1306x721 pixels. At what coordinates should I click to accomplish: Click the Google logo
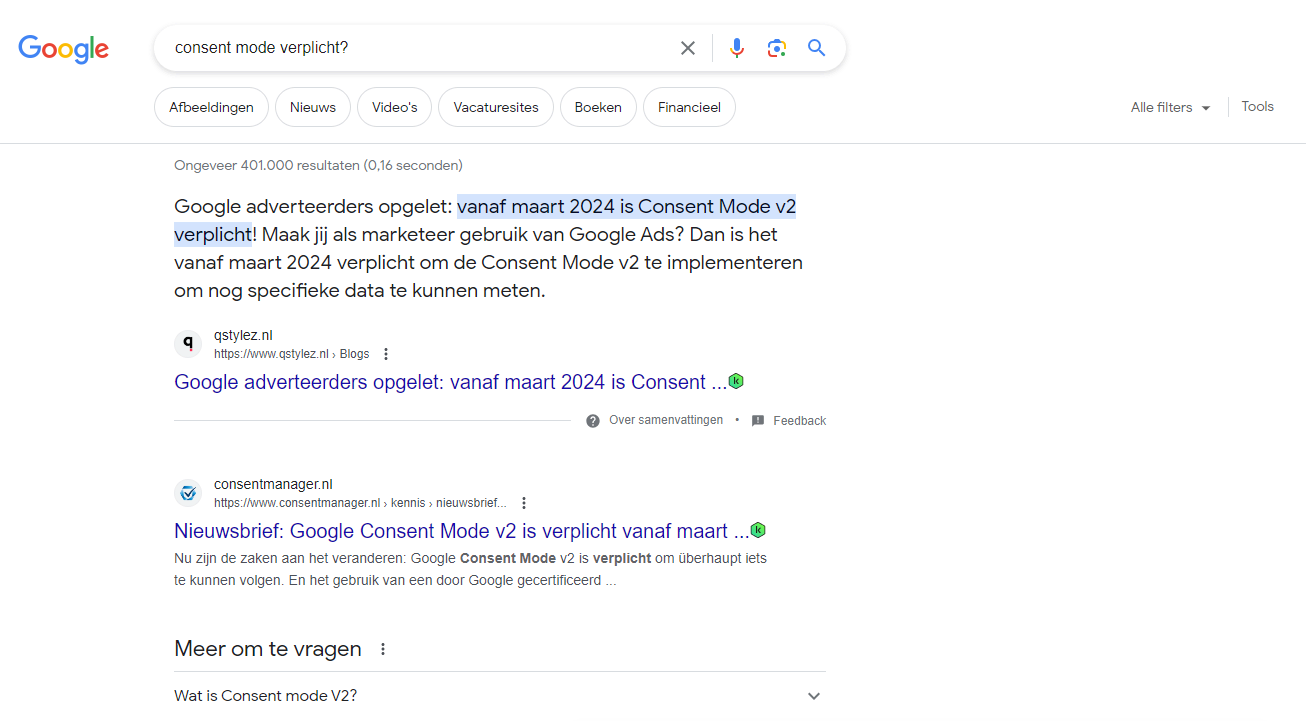point(63,48)
